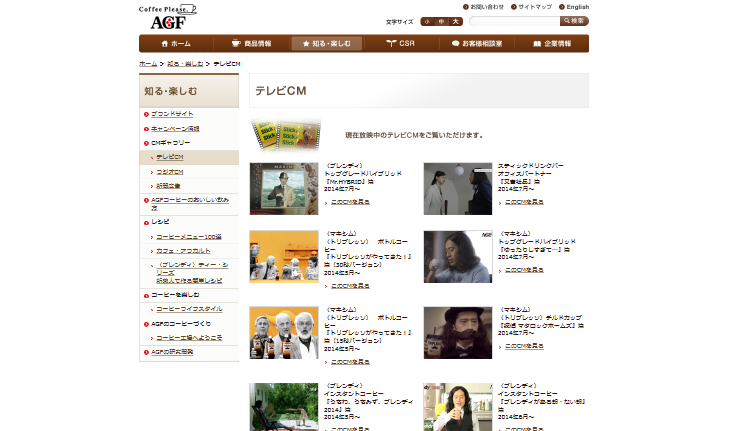Image resolution: width=729 pixels, height=431 pixels.
Task: Open コーヒーライフスタイル in the sidebar
Action: [189, 309]
